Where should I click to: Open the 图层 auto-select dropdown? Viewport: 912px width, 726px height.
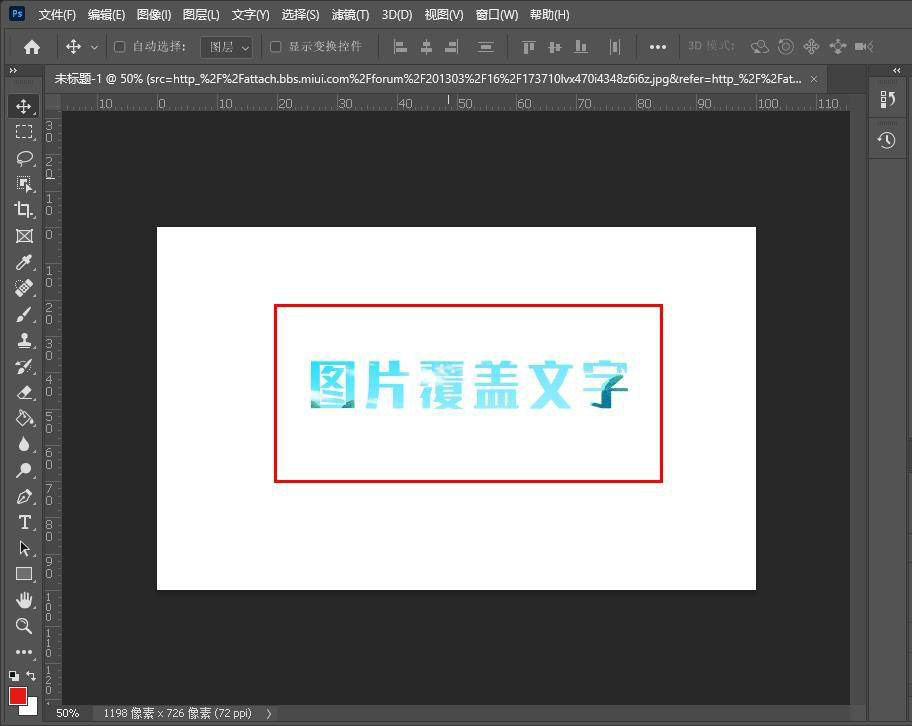click(225, 46)
